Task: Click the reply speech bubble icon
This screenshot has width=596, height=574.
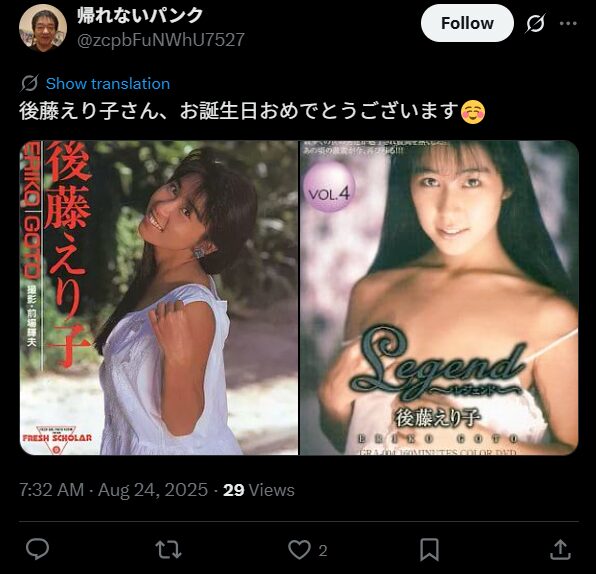Action: [x=37, y=549]
